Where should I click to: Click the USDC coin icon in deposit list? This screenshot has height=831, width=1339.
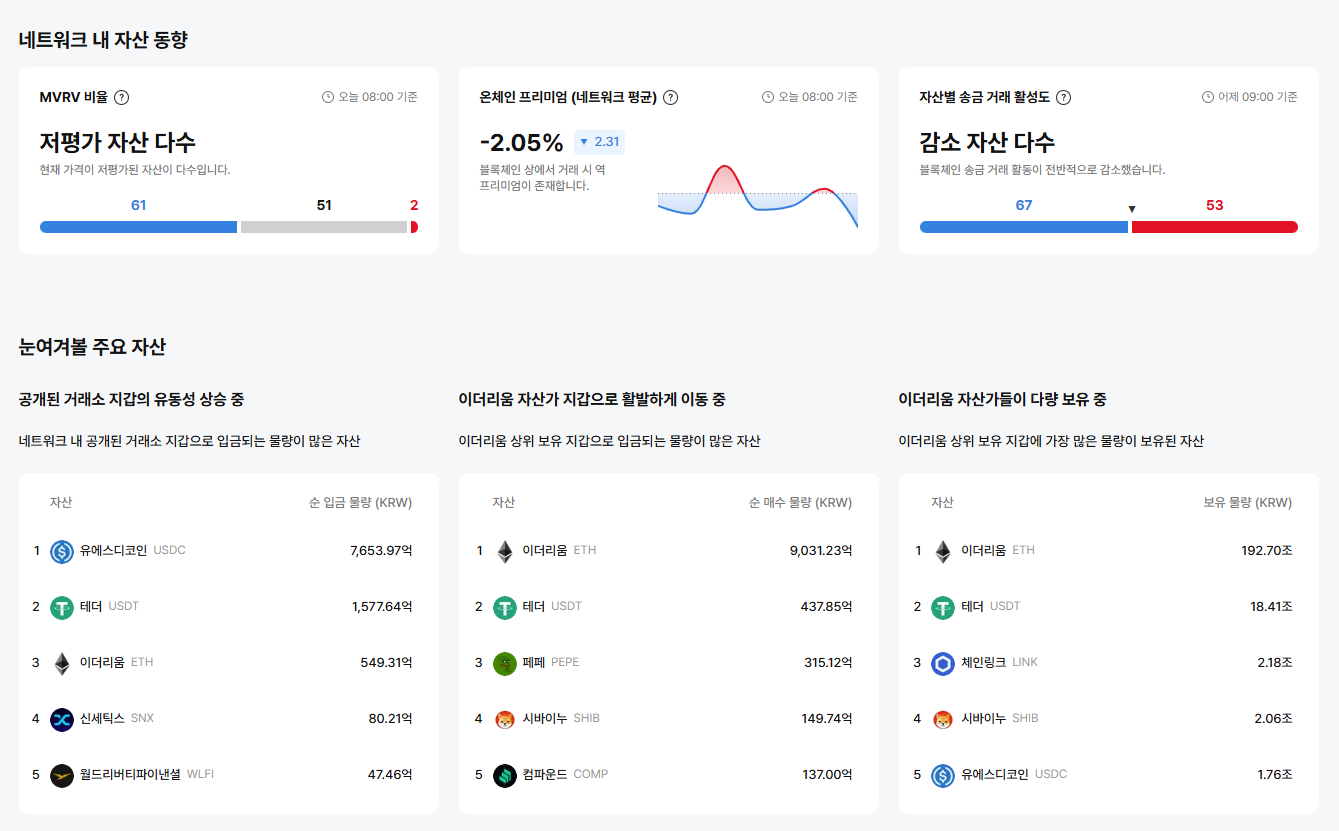pyautogui.click(x=60, y=550)
